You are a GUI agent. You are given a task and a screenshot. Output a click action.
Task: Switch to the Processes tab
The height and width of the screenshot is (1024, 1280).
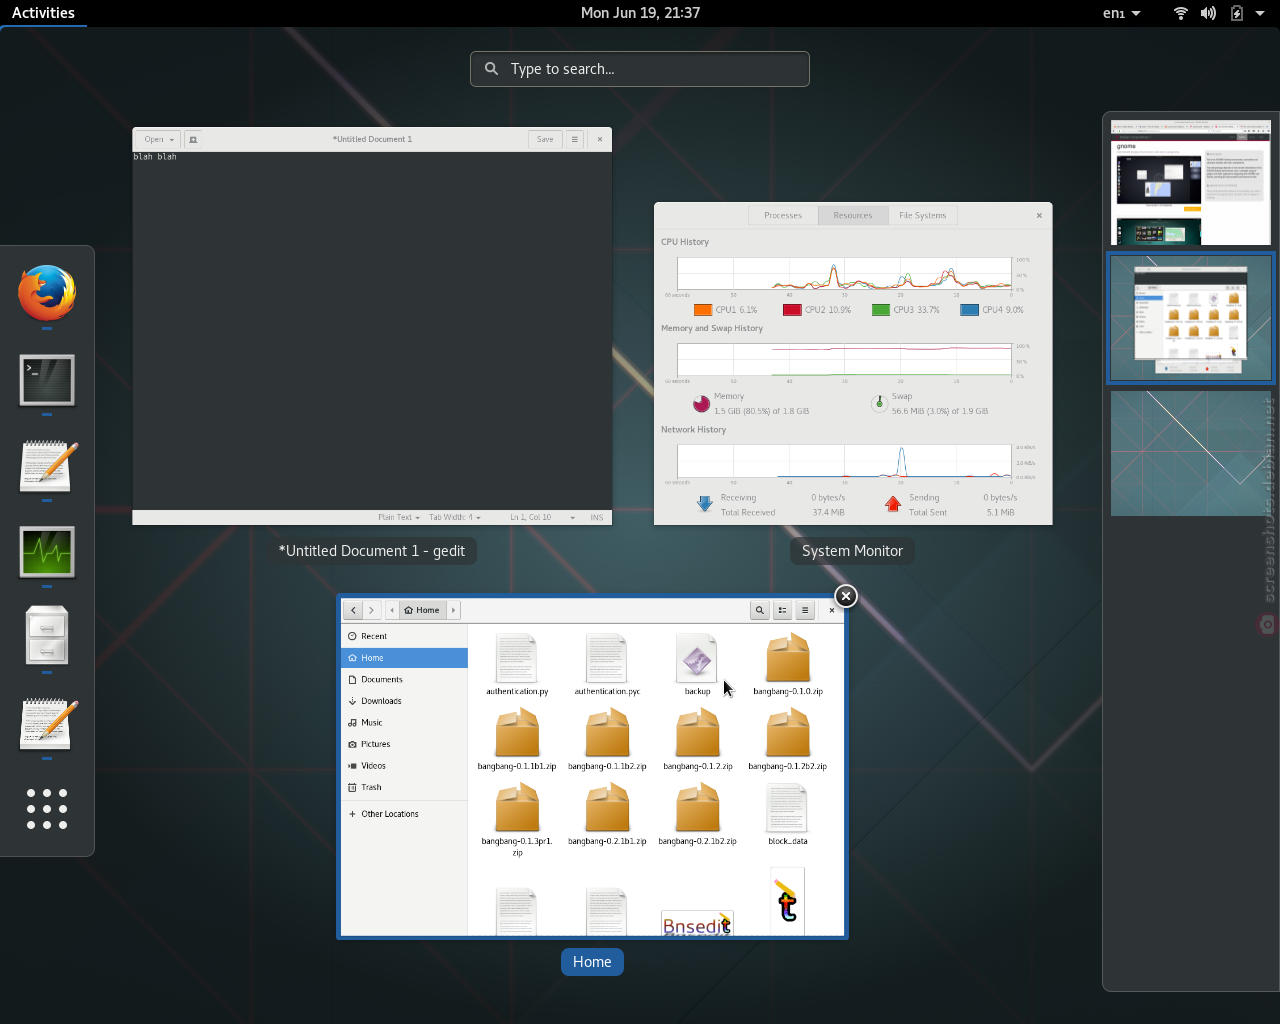[783, 215]
